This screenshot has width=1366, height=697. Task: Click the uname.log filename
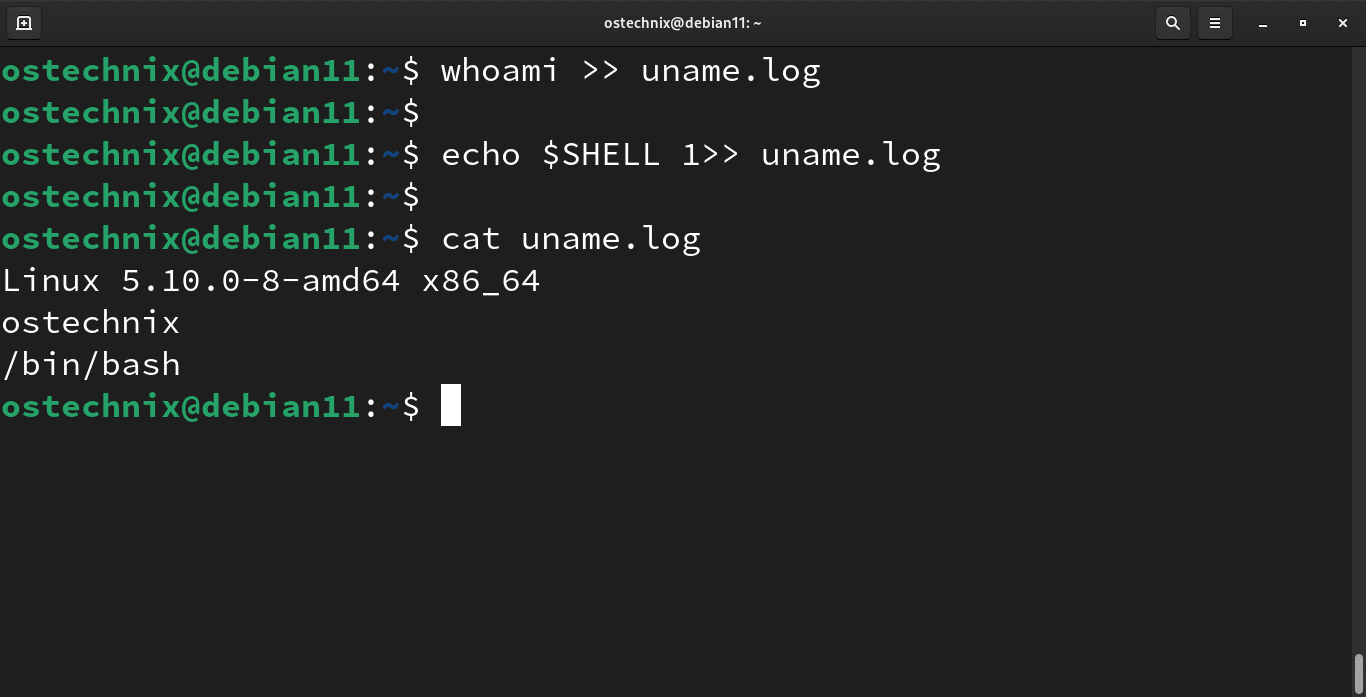tap(730, 70)
